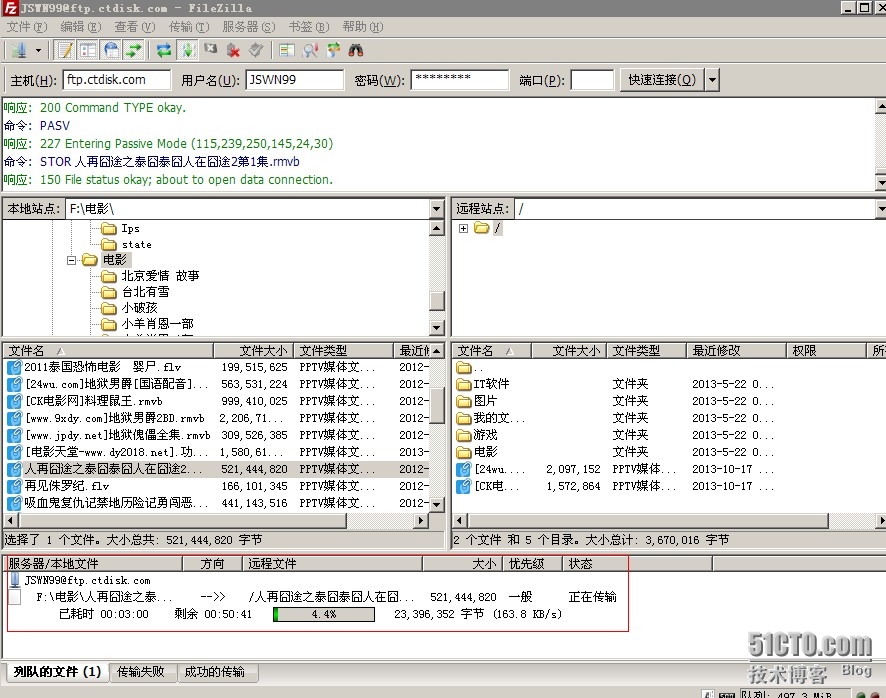886x698 pixels.
Task: Open the 查看(V) menu
Action: [134, 27]
